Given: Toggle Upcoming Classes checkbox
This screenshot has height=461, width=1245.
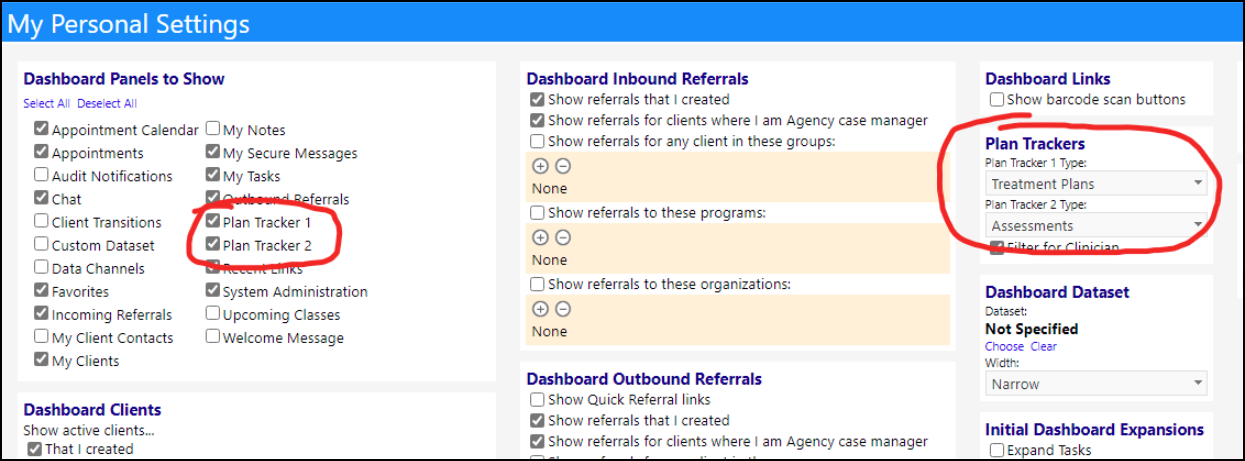Looking at the screenshot, I should pyautogui.click(x=213, y=314).
